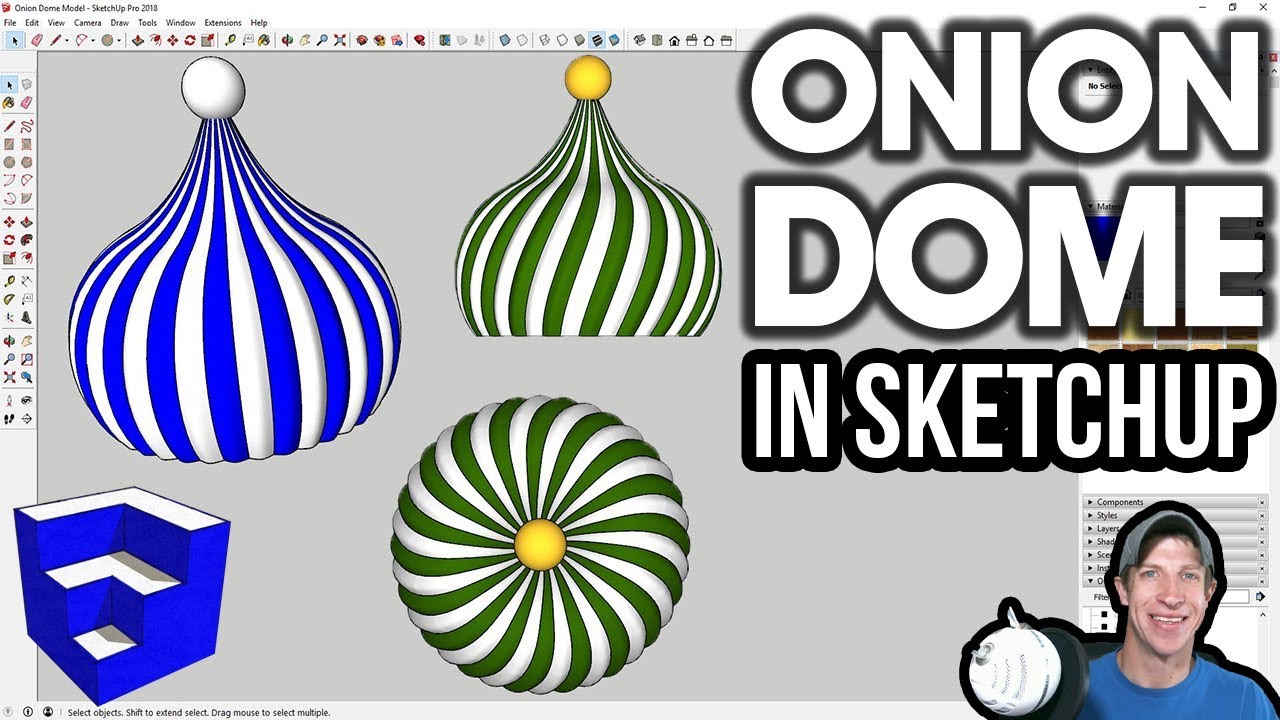This screenshot has height=720, width=1280.
Task: Choose the Walk footprints tool
Action: [9, 418]
